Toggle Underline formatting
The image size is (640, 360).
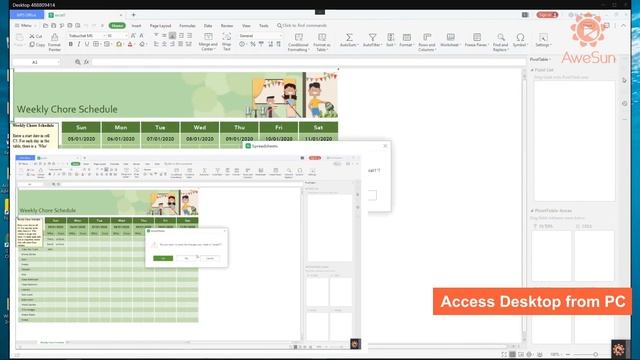click(87, 44)
